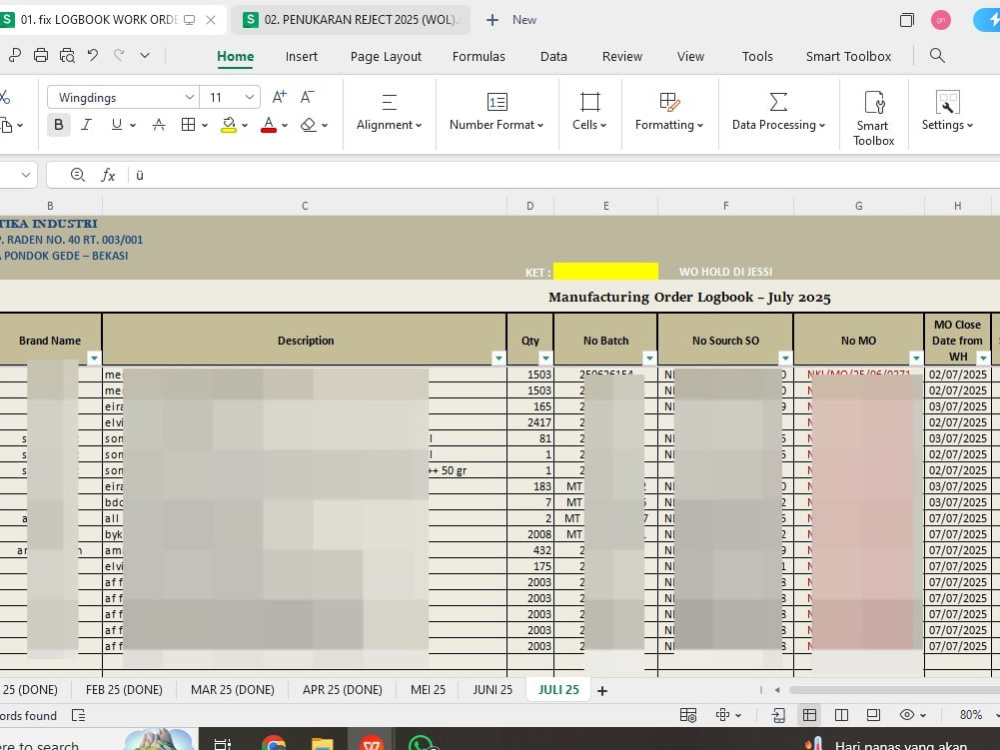Toggle Strikethrough formatting
The height and width of the screenshot is (750, 1000).
pyautogui.click(x=159, y=124)
